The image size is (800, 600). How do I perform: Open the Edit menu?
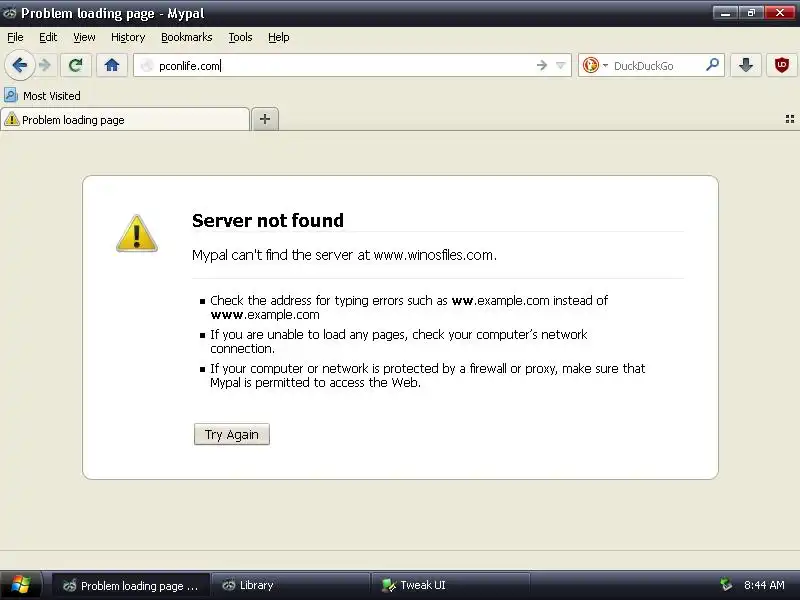click(48, 37)
